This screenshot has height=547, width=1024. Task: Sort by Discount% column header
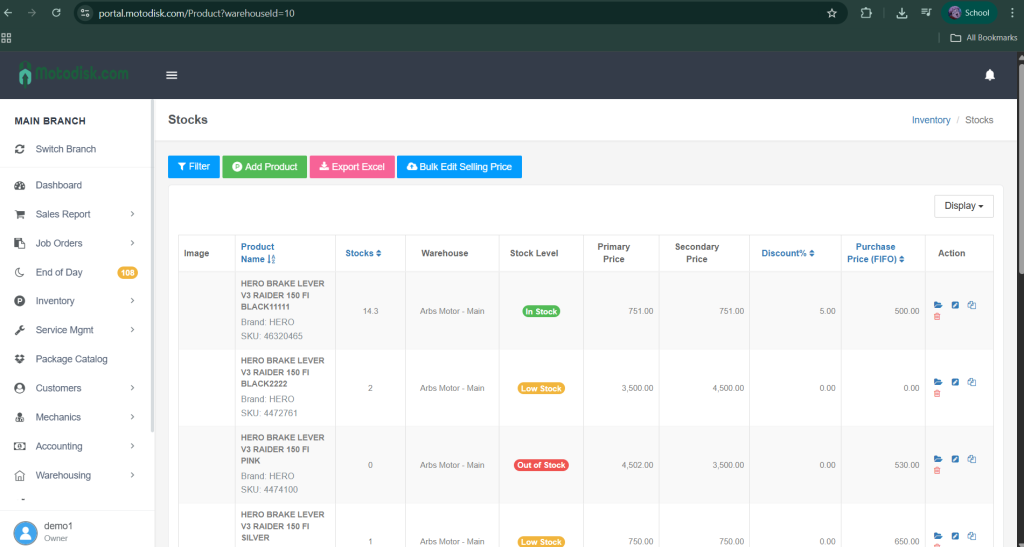tap(787, 253)
